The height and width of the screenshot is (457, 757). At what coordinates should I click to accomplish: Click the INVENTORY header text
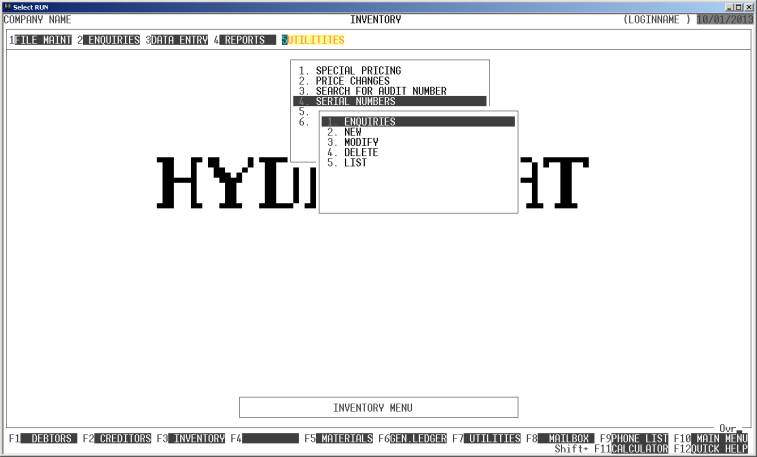coord(376,19)
